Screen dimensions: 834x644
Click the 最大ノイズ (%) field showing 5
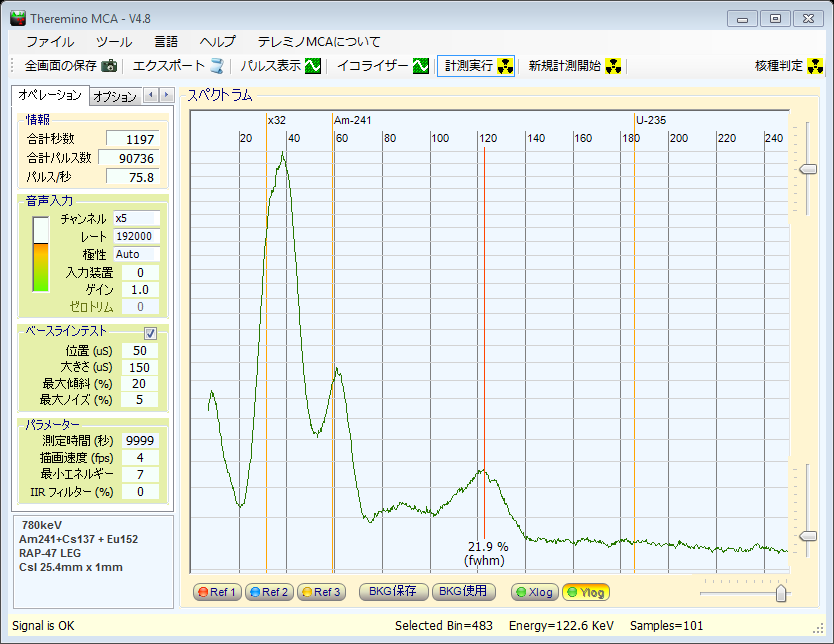pos(140,399)
